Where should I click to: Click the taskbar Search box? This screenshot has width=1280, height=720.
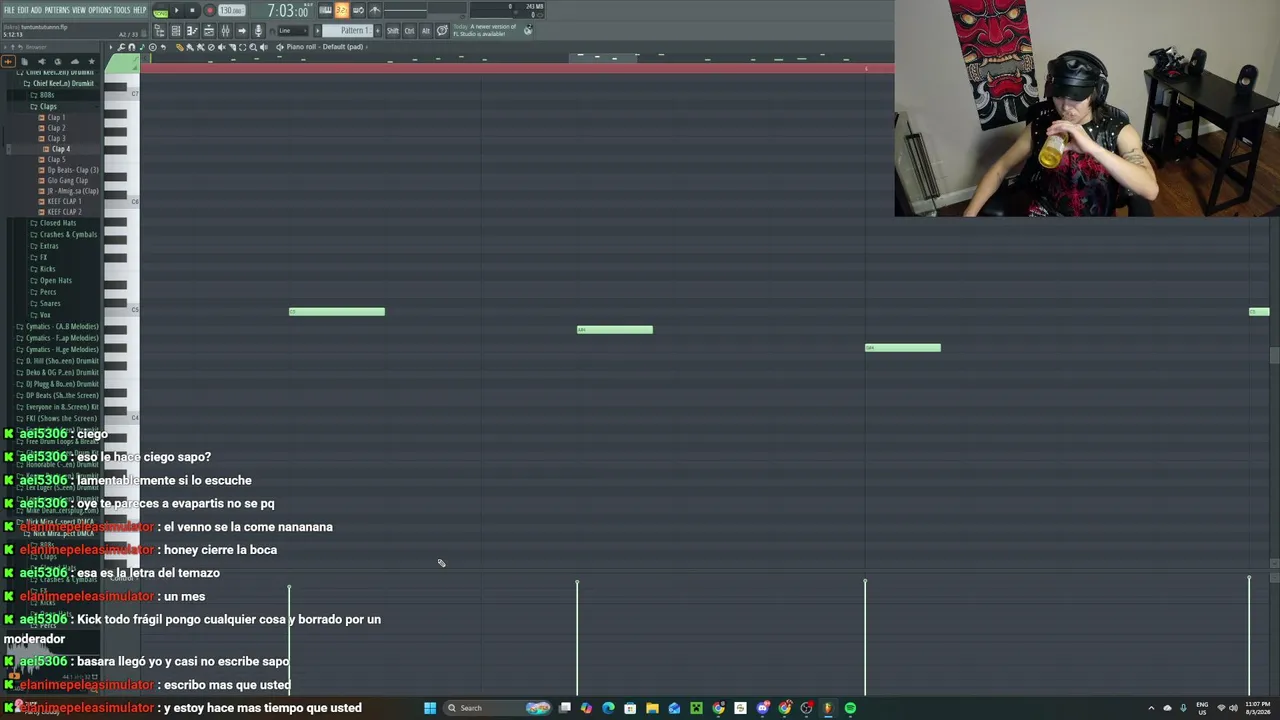(498, 708)
